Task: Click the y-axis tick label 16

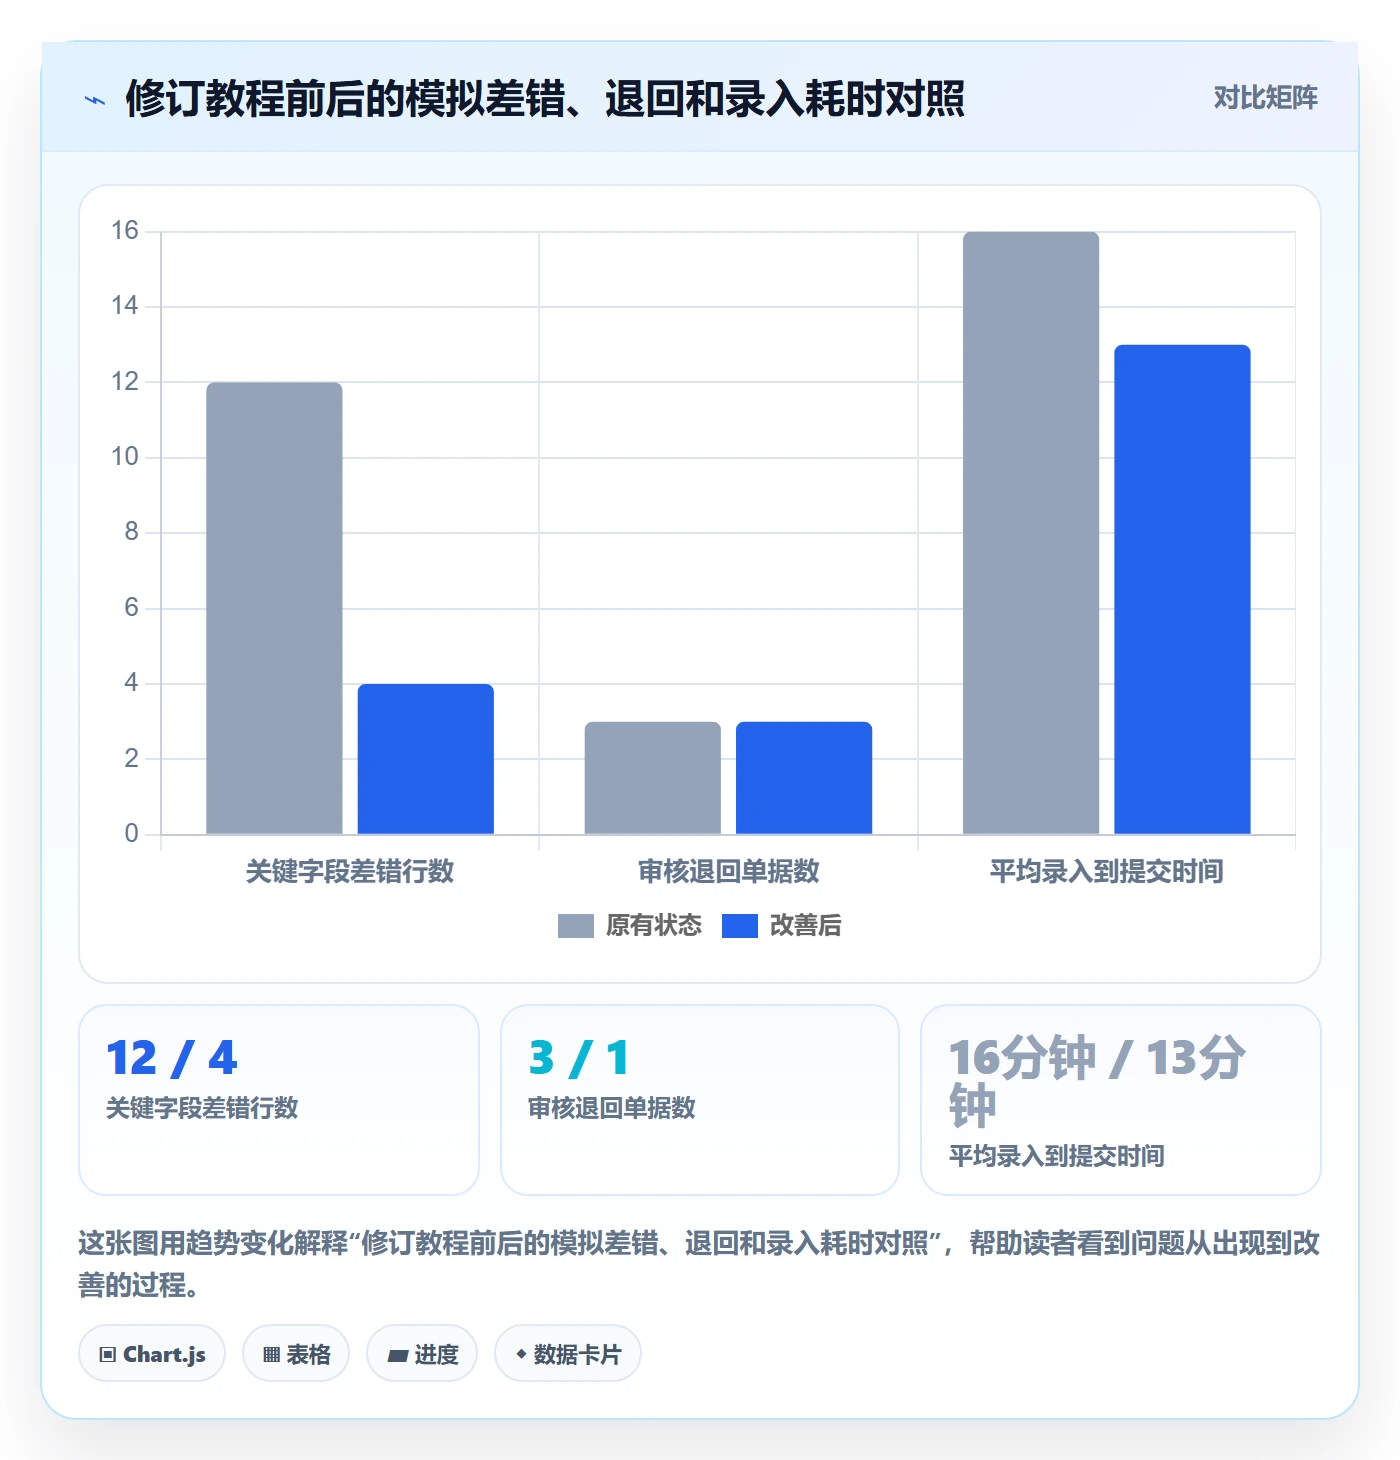Action: 125,231
